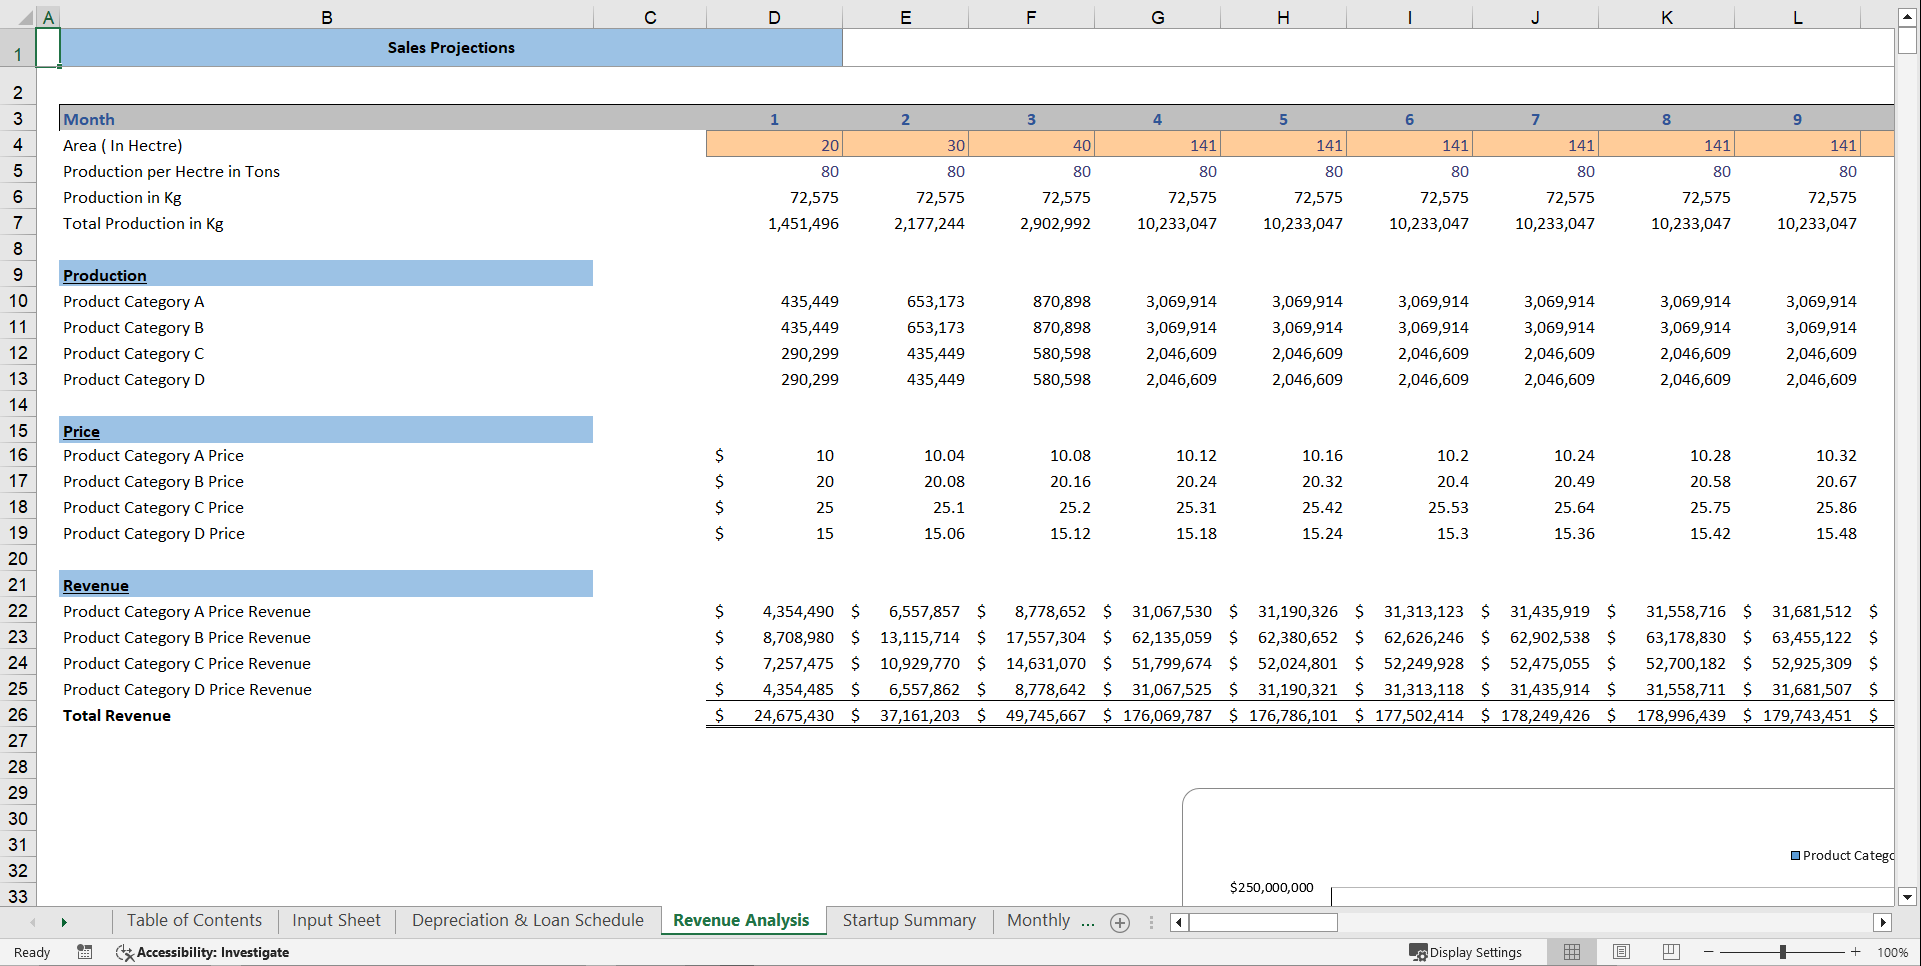Select column B header
Screen dimensions: 1921x966
(x=327, y=17)
